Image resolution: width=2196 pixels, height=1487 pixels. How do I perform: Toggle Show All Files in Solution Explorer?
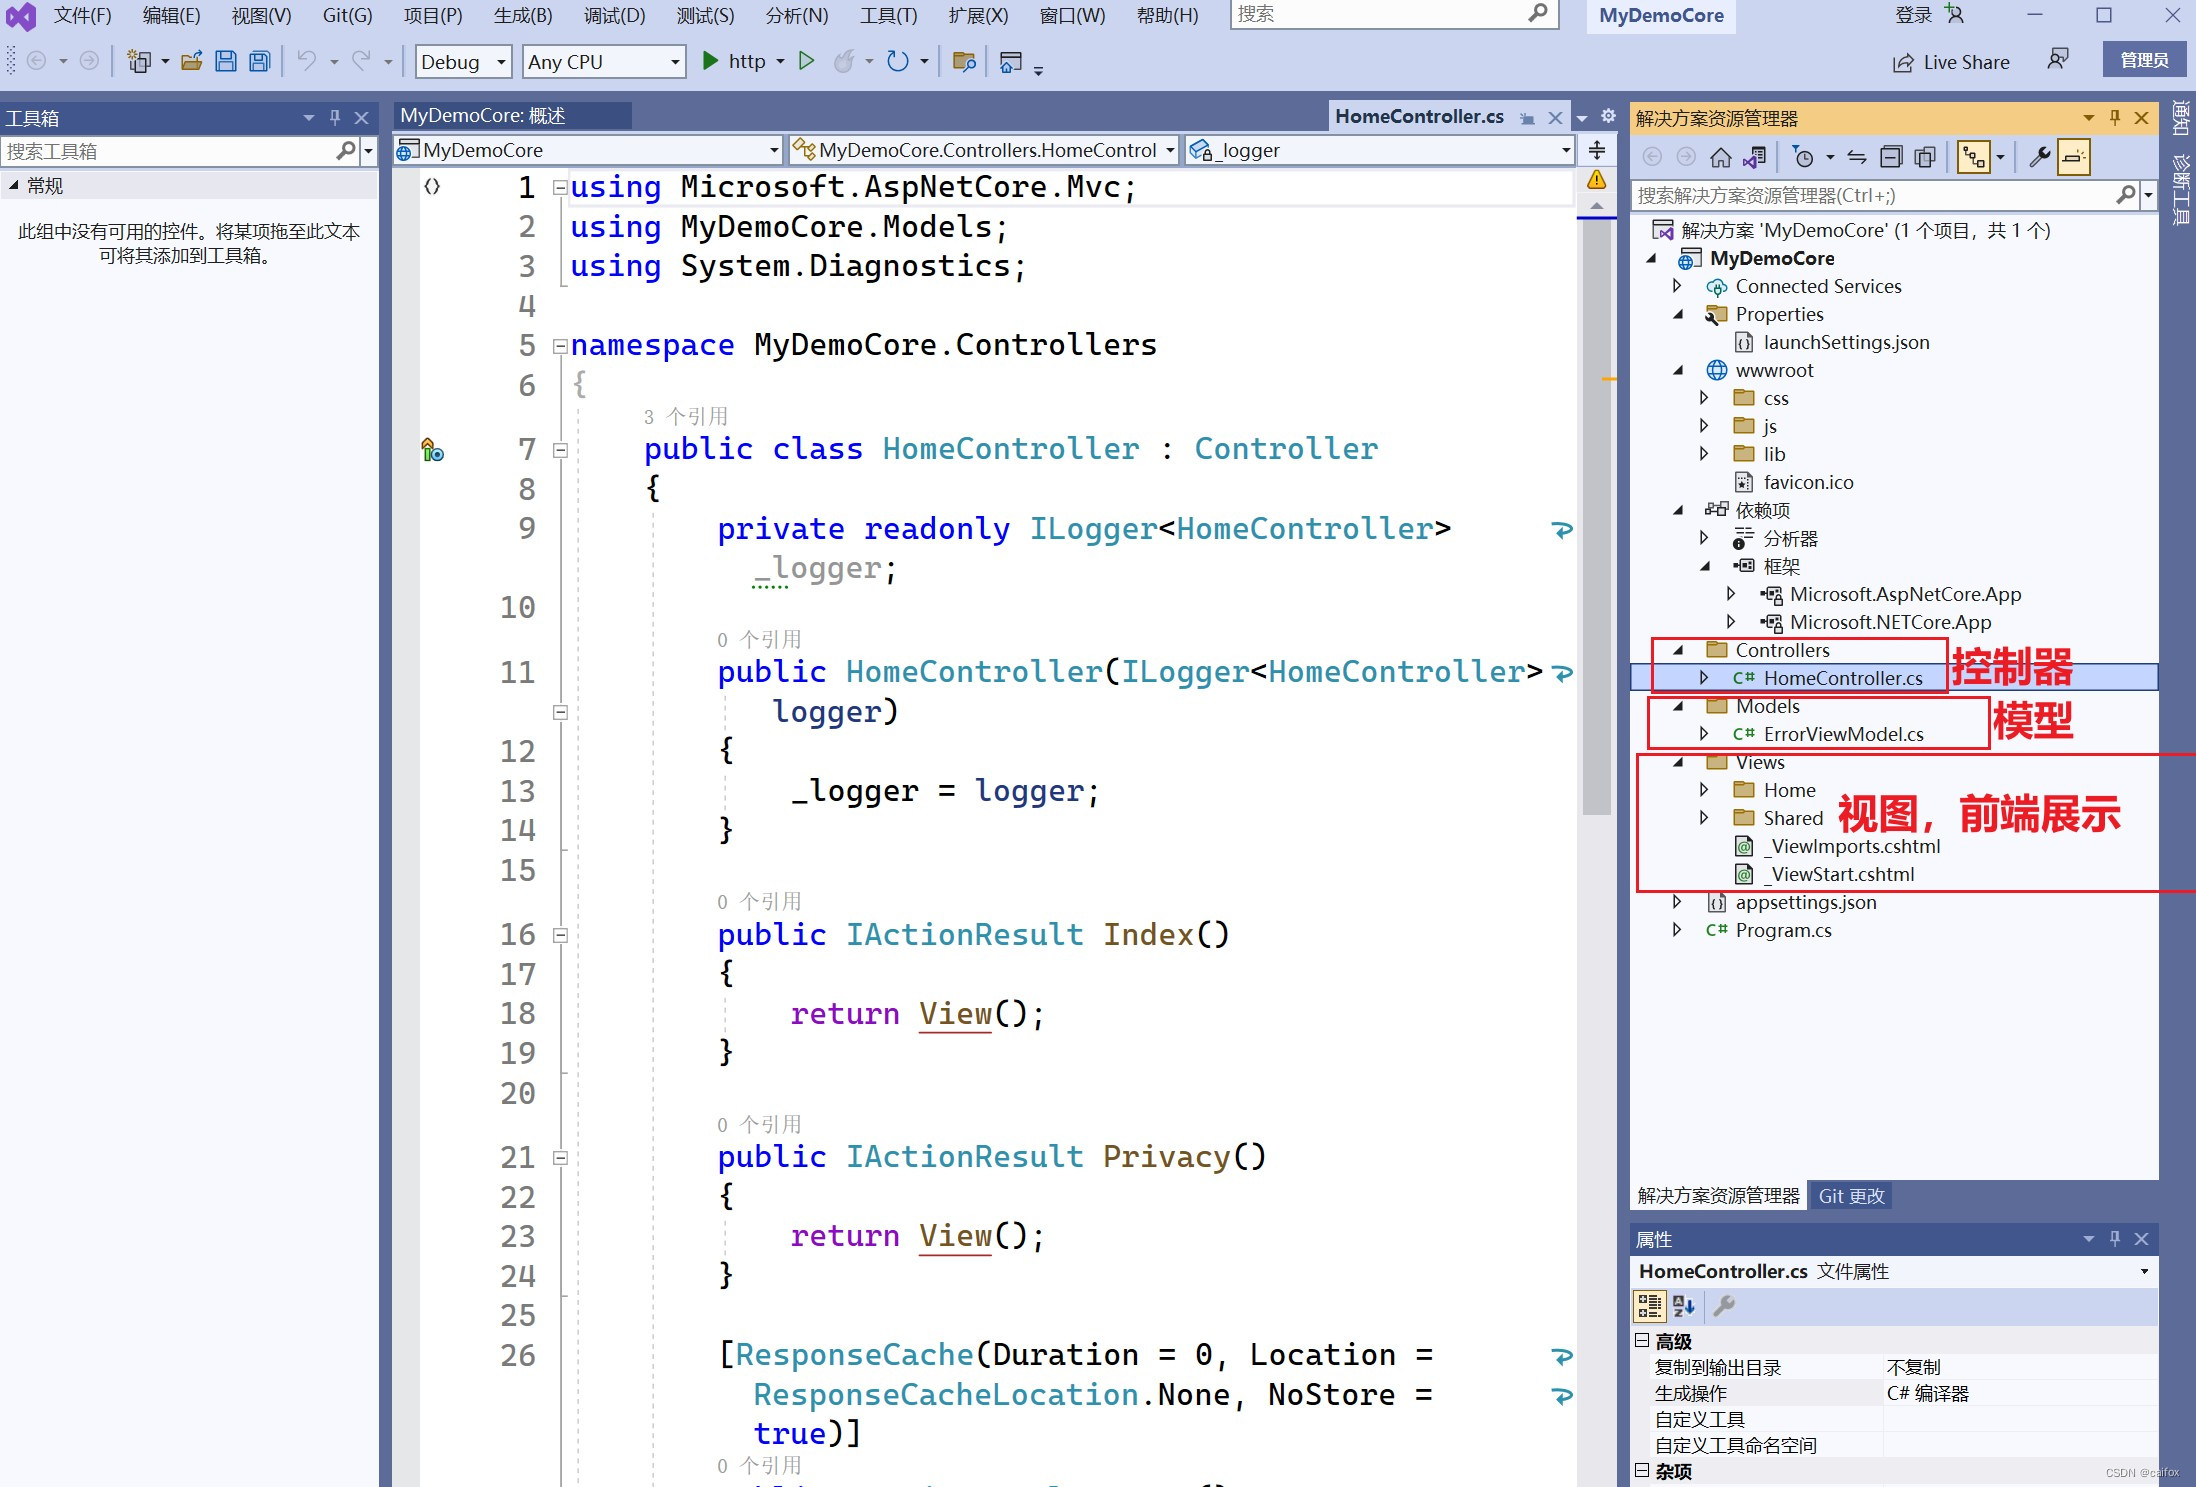click(1924, 157)
